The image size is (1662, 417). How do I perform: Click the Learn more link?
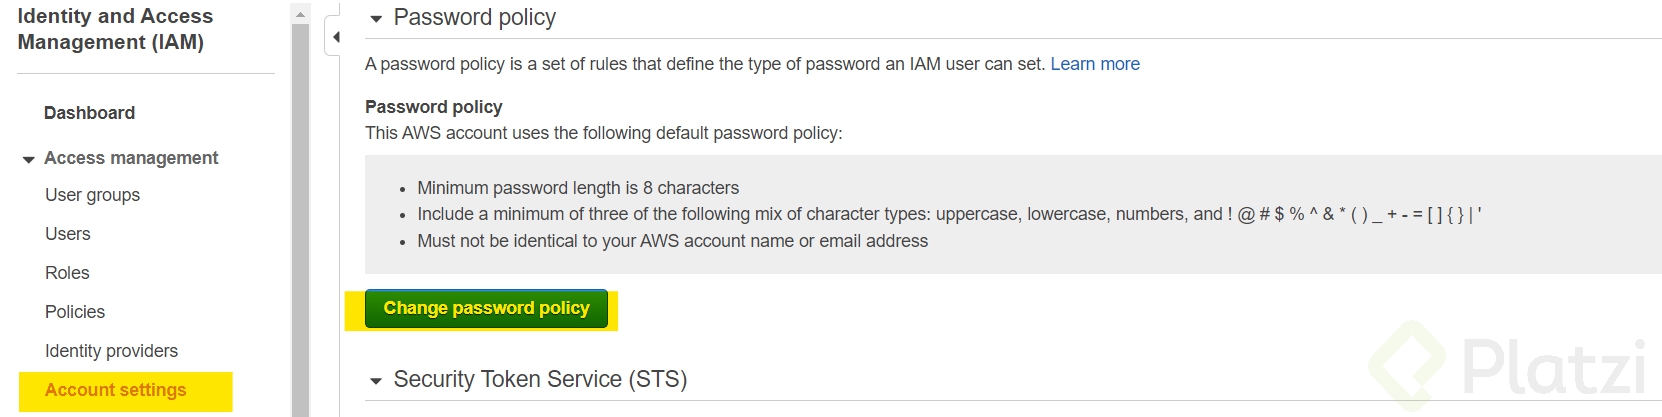coord(1095,64)
